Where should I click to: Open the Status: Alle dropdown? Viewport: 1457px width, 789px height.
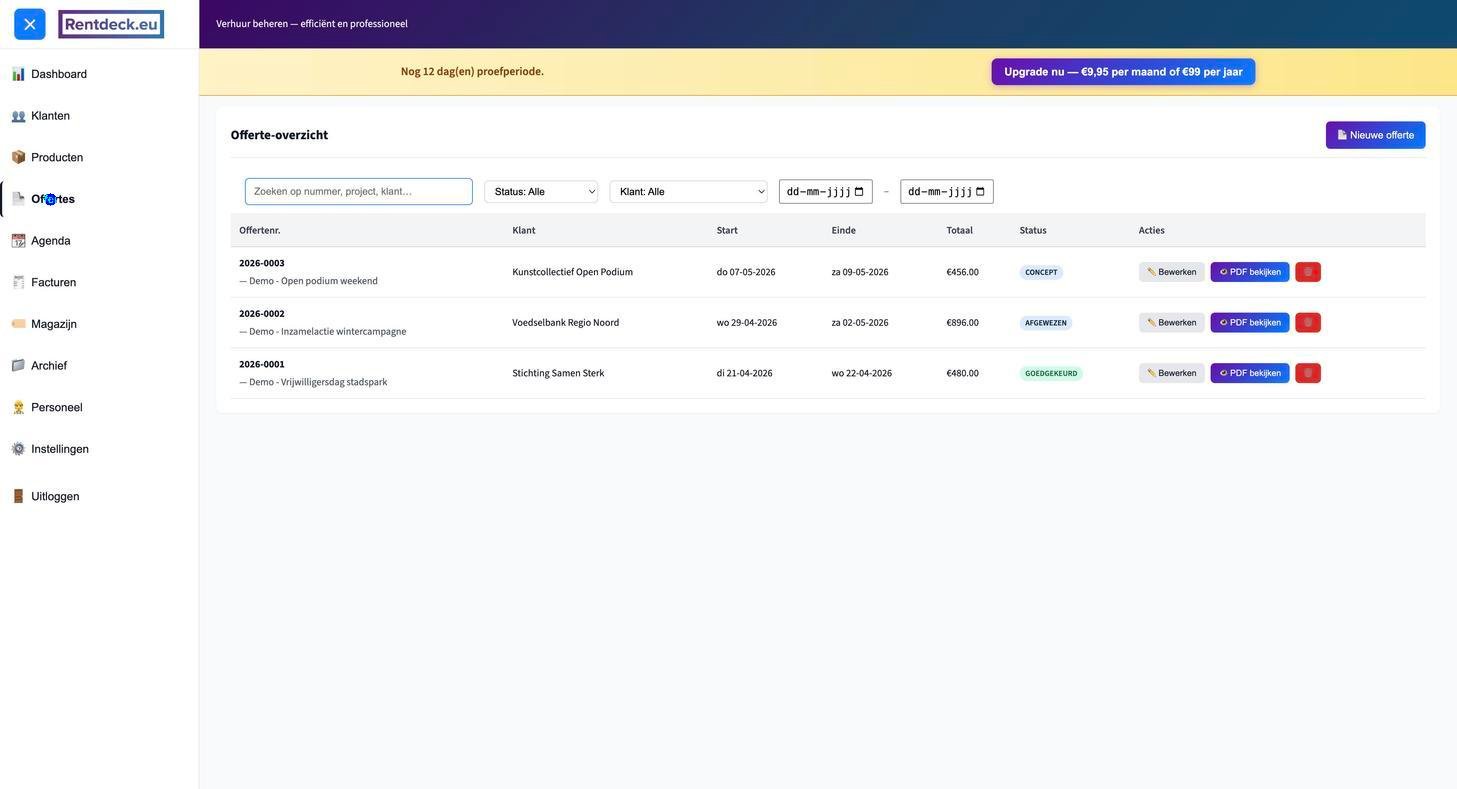(x=541, y=192)
